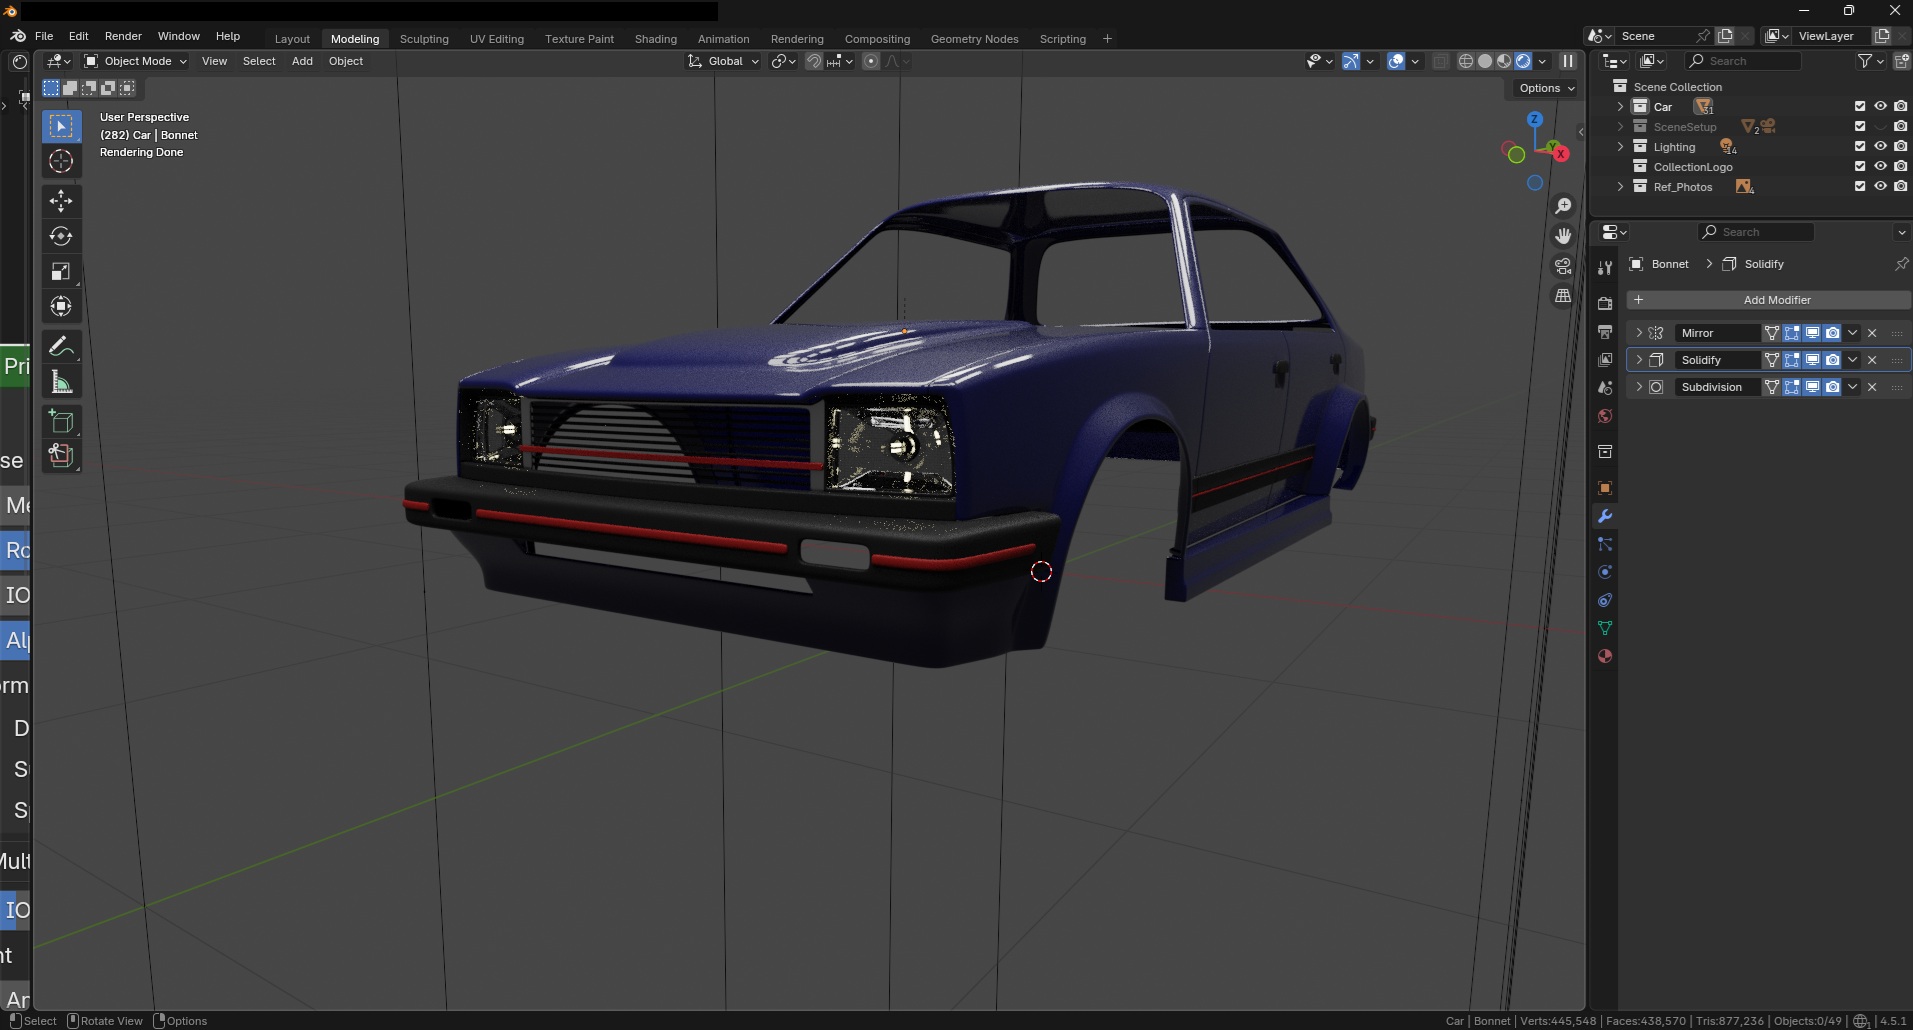Uncheck the Car collection checkbox

(x=1860, y=106)
